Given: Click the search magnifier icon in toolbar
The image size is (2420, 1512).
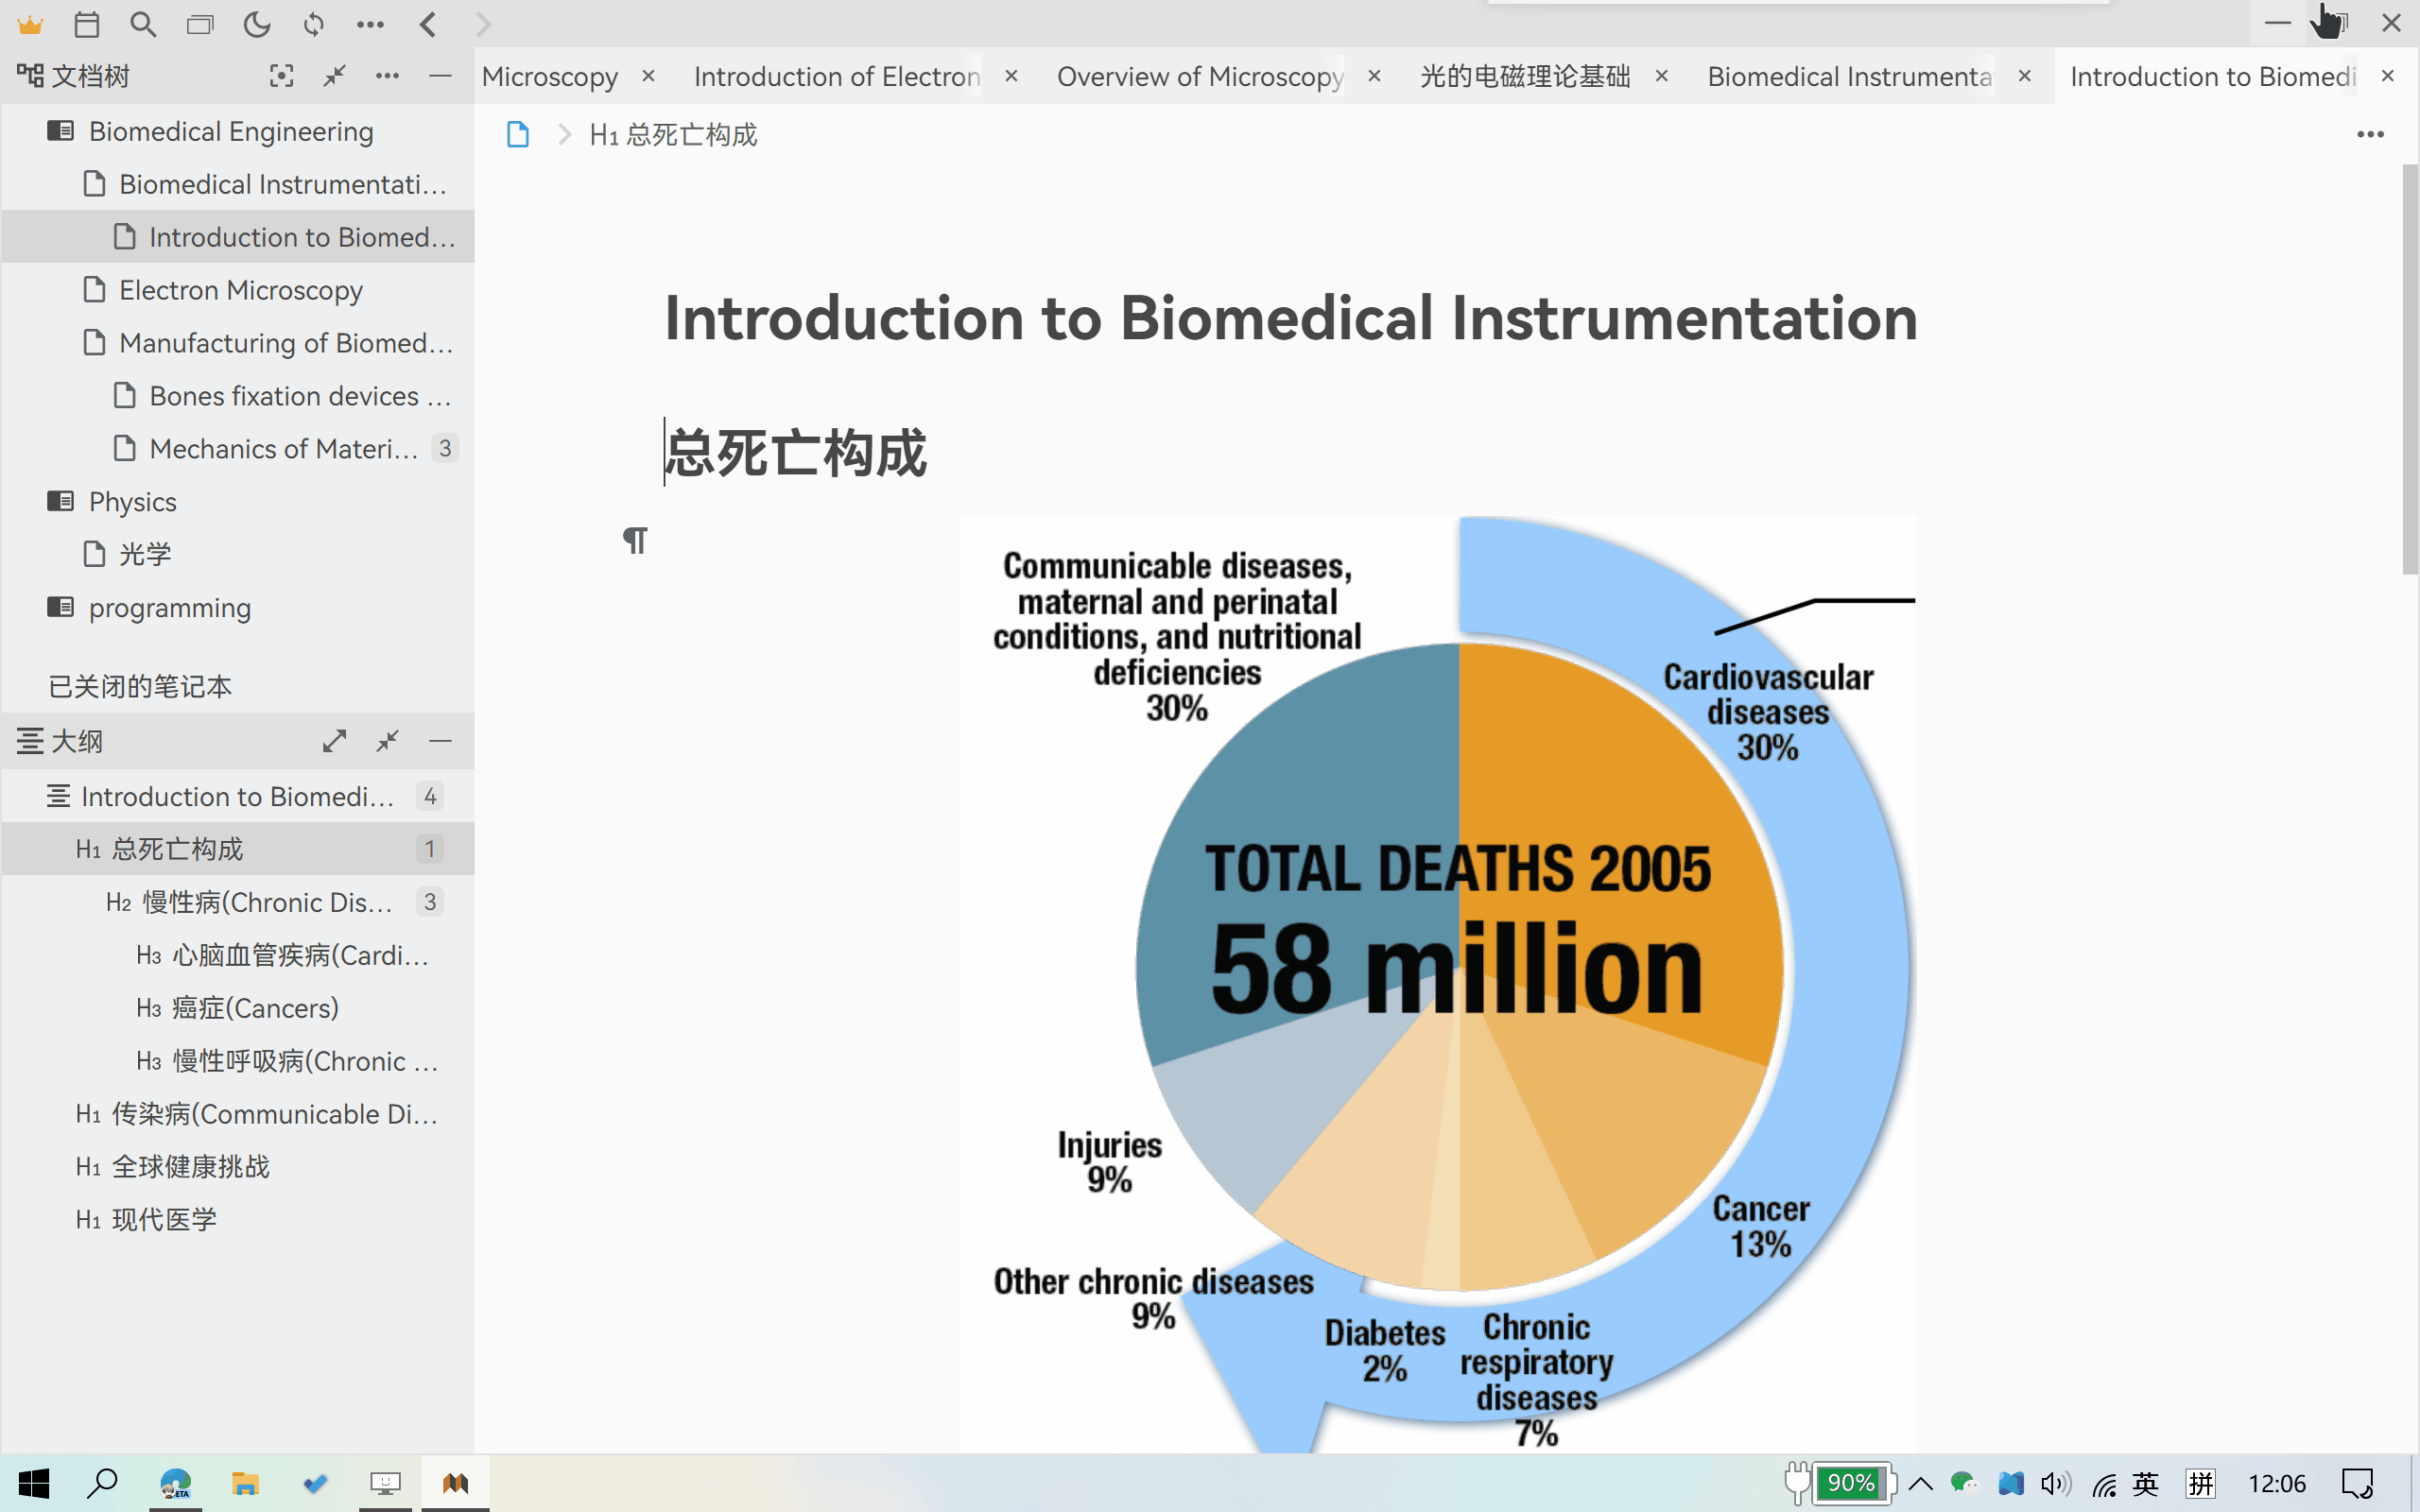Looking at the screenshot, I should 143,24.
